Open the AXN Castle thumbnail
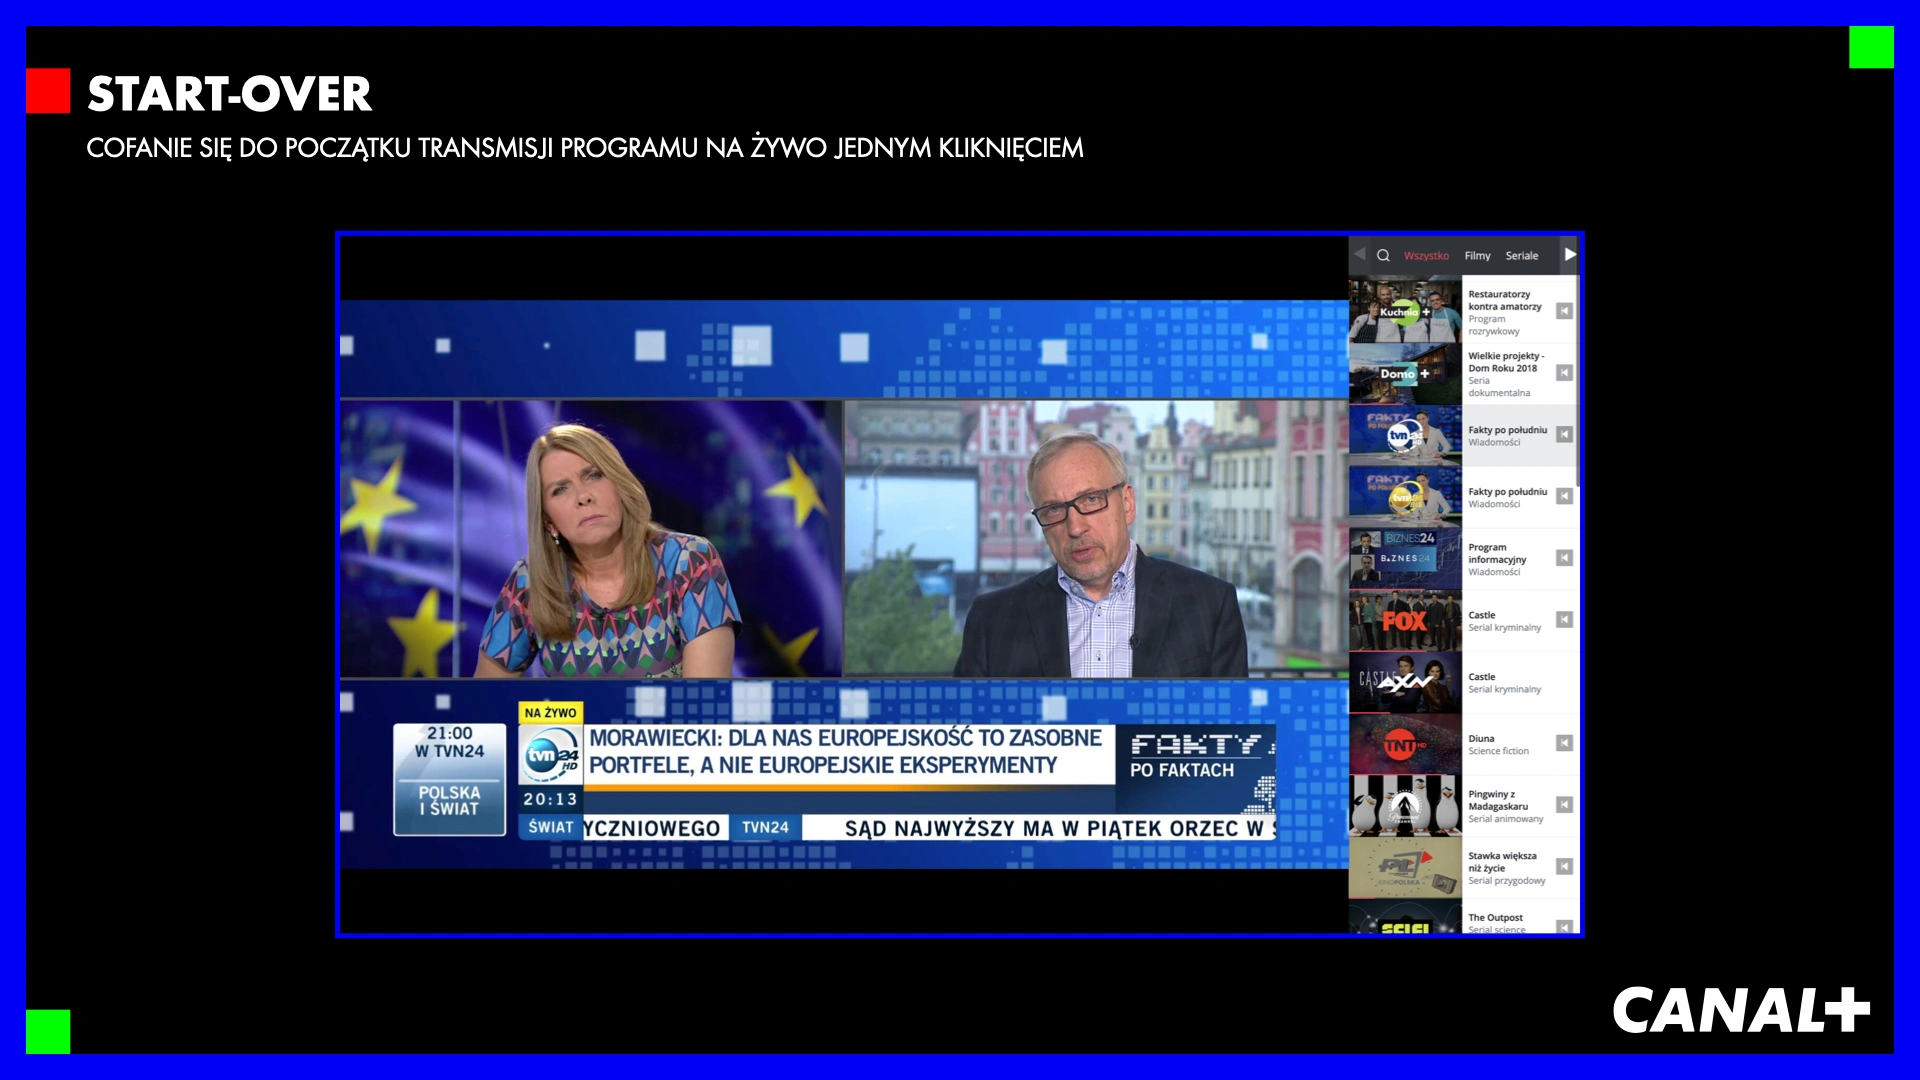1920x1080 pixels. pos(1405,682)
